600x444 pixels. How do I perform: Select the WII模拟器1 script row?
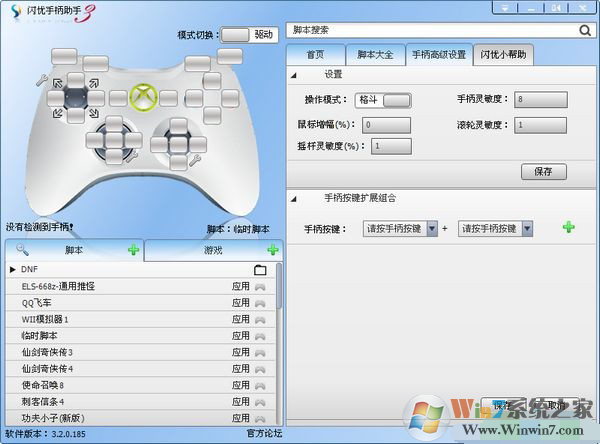click(140, 320)
